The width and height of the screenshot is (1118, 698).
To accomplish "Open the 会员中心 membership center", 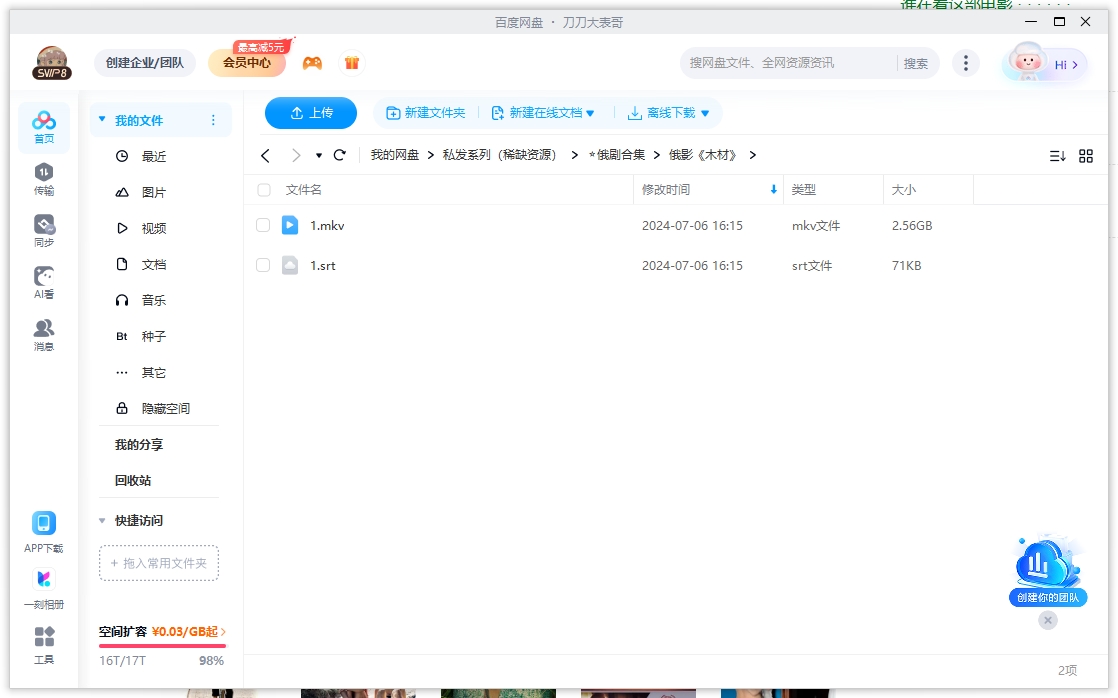I will [245, 62].
